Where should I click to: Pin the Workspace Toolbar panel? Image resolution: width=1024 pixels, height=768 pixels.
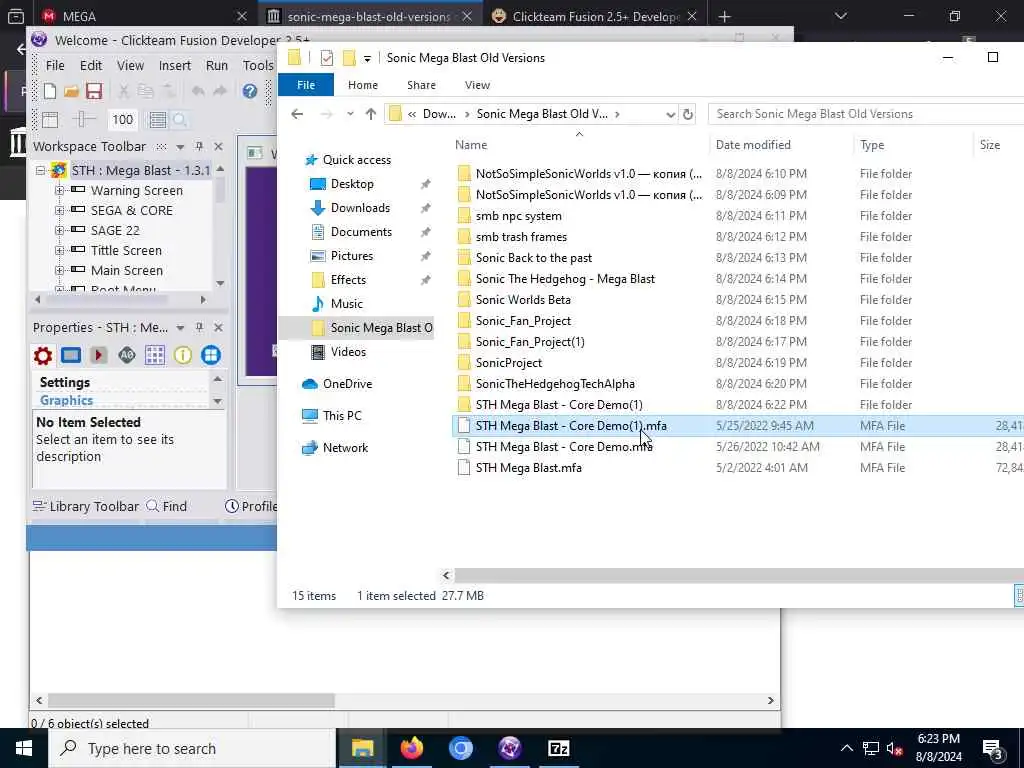pyautogui.click(x=199, y=146)
